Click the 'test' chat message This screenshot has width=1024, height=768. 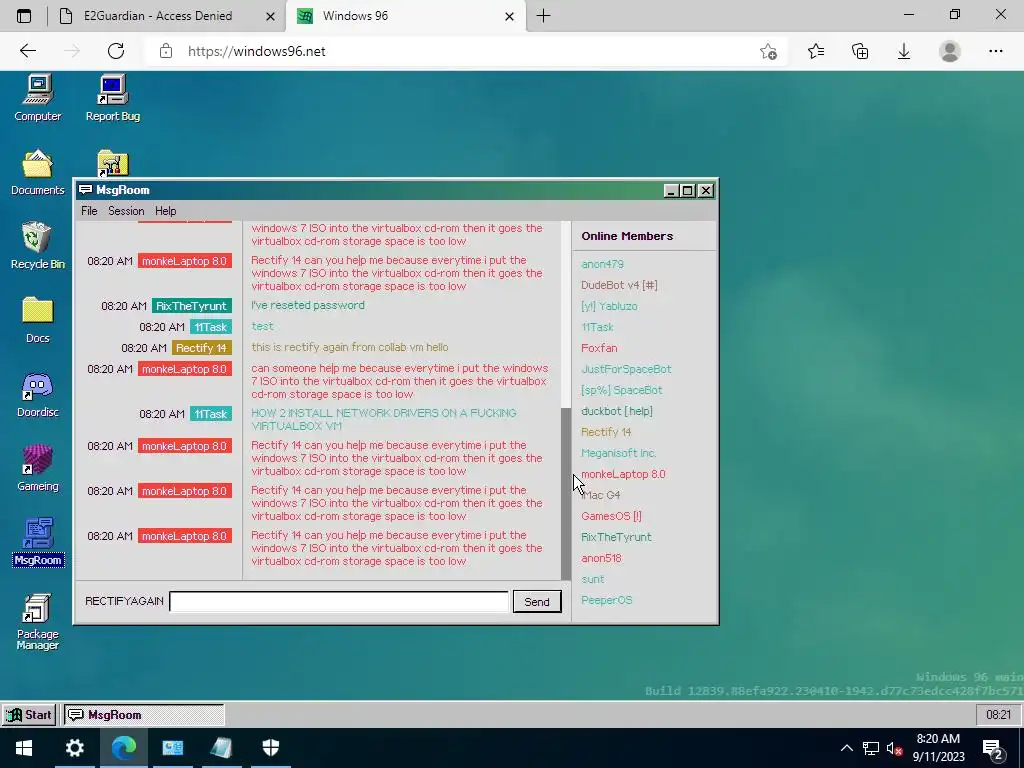coord(262,326)
